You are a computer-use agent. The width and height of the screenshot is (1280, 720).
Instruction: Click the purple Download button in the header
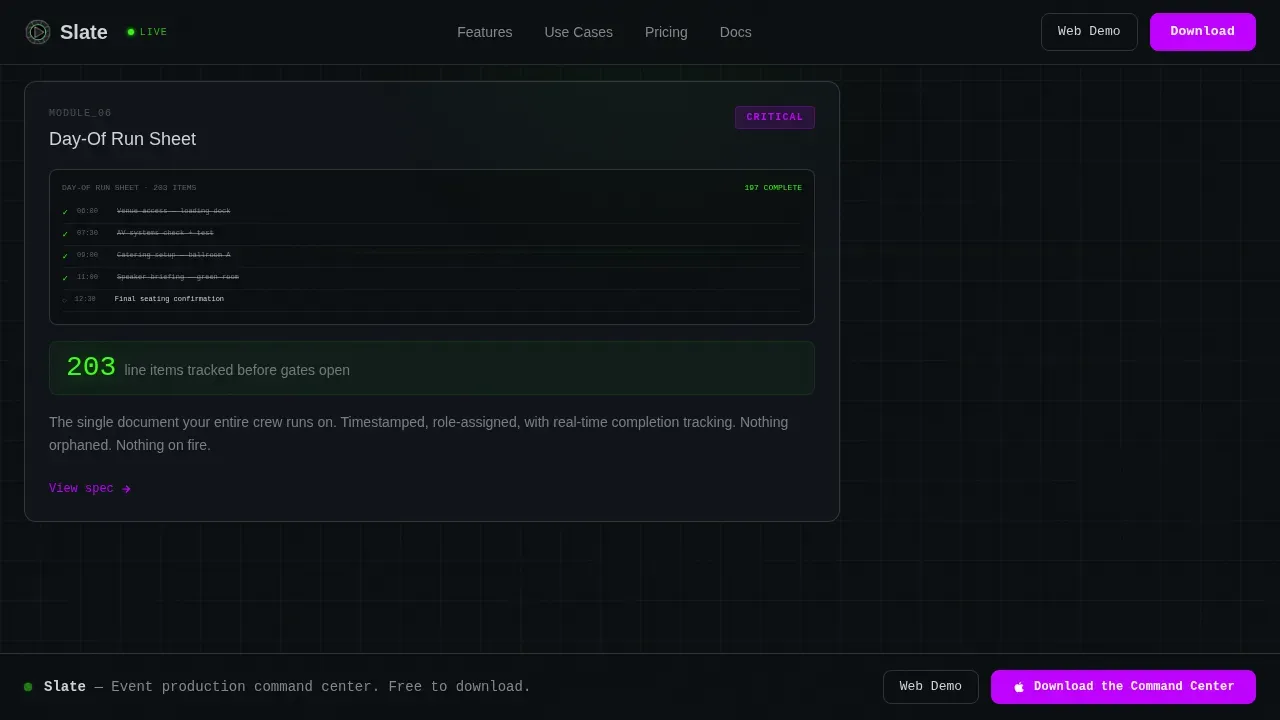(1203, 32)
